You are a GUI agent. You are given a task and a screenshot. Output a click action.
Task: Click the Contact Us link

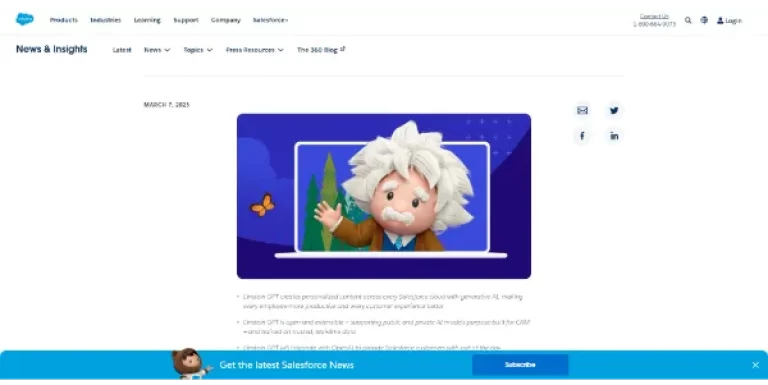(x=654, y=16)
